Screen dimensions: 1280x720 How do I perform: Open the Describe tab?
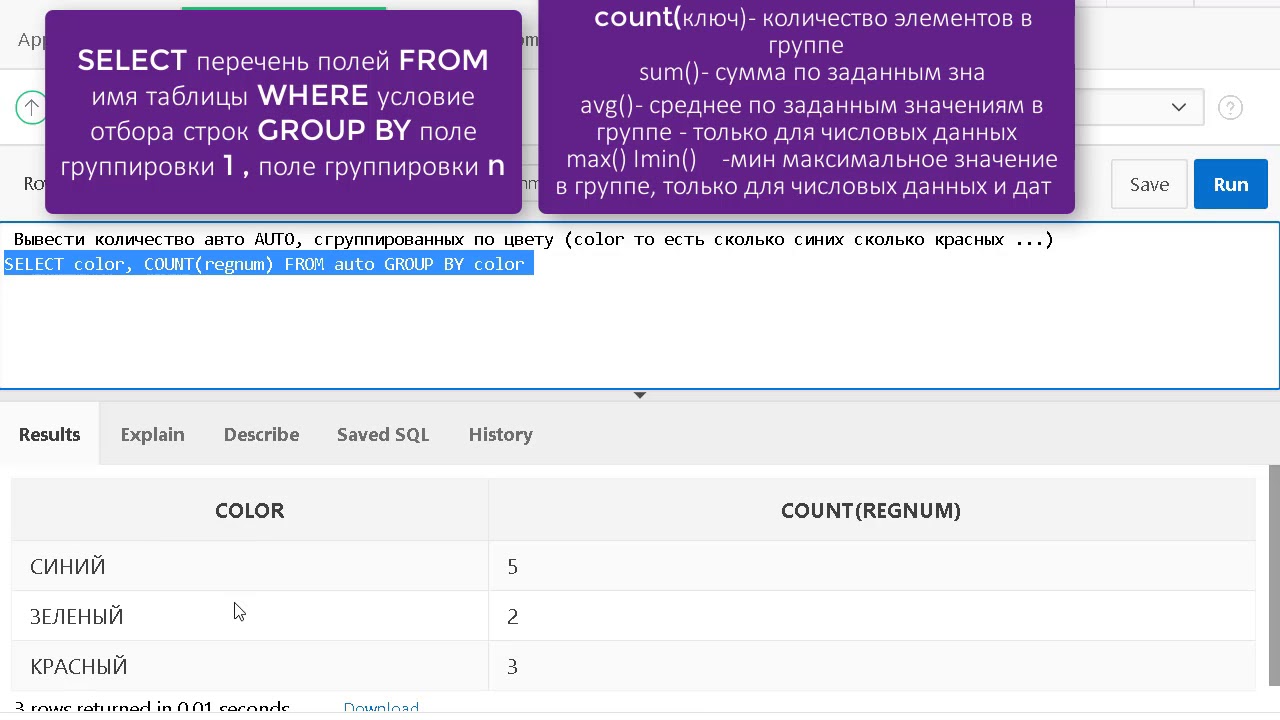(261, 434)
